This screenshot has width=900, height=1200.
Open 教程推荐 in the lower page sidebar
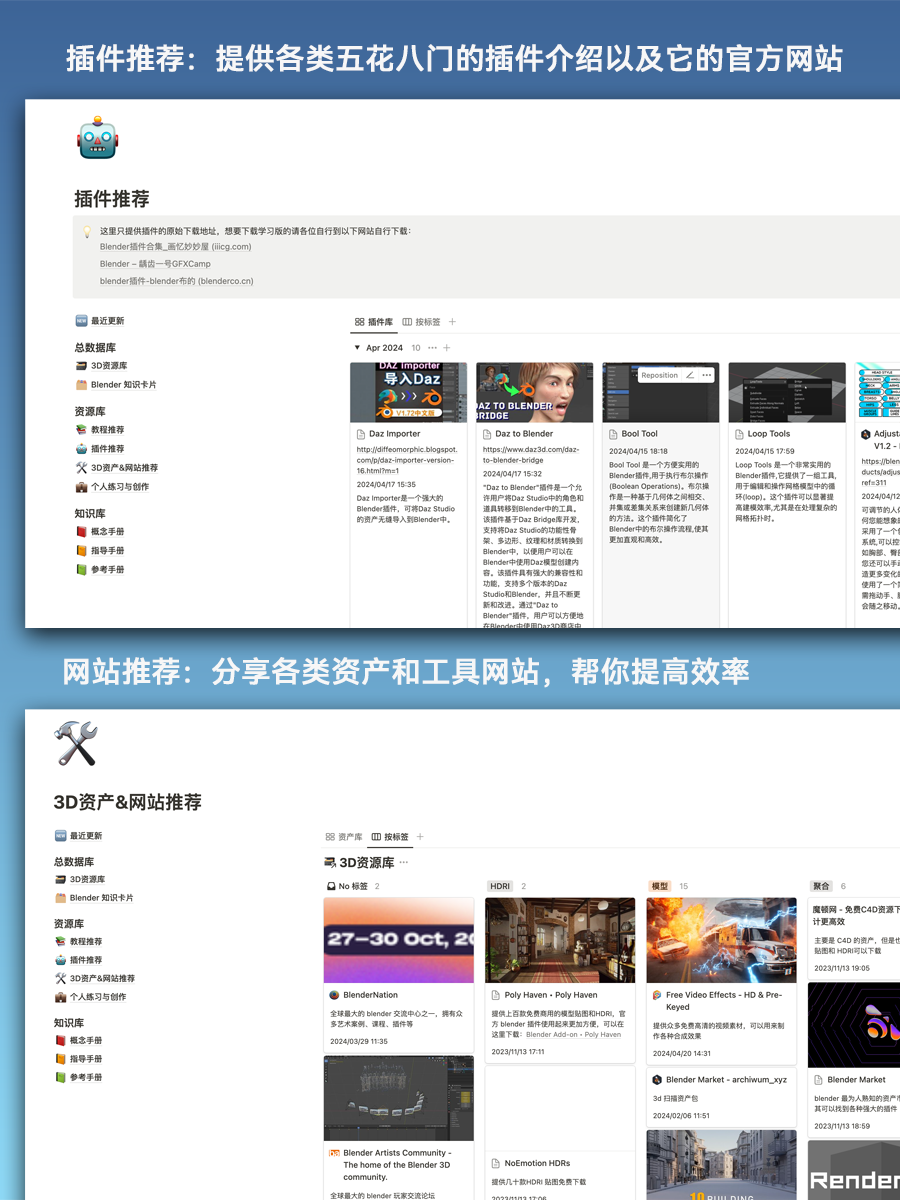(78, 942)
